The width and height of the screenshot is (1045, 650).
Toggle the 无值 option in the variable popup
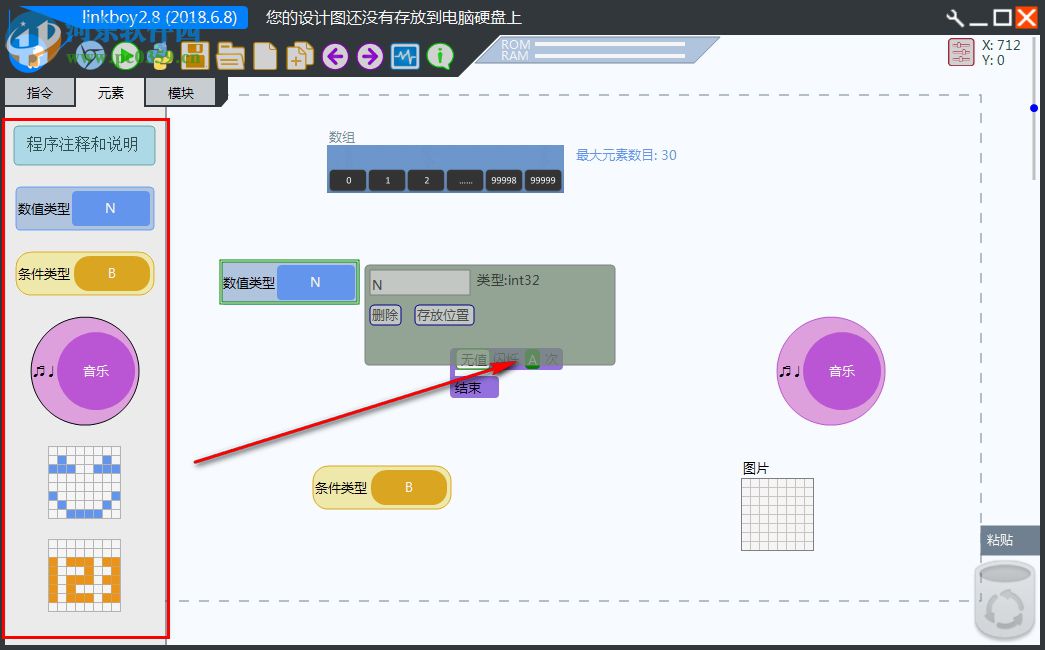pos(472,358)
